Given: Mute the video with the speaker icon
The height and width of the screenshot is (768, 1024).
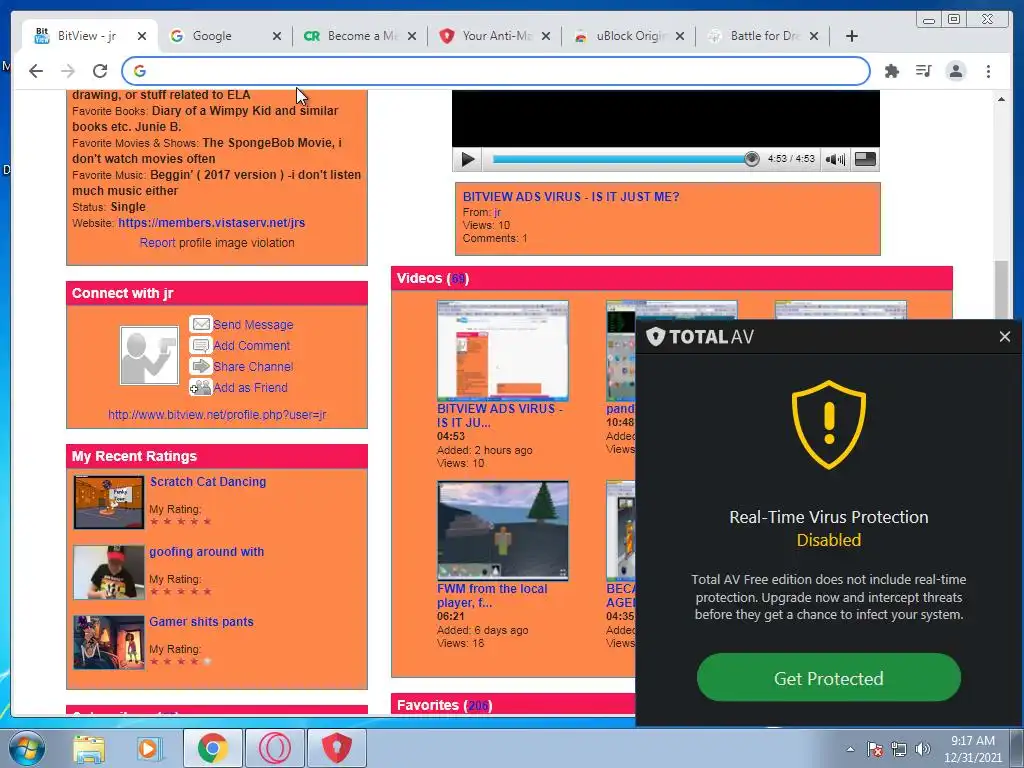Looking at the screenshot, I should coord(835,159).
